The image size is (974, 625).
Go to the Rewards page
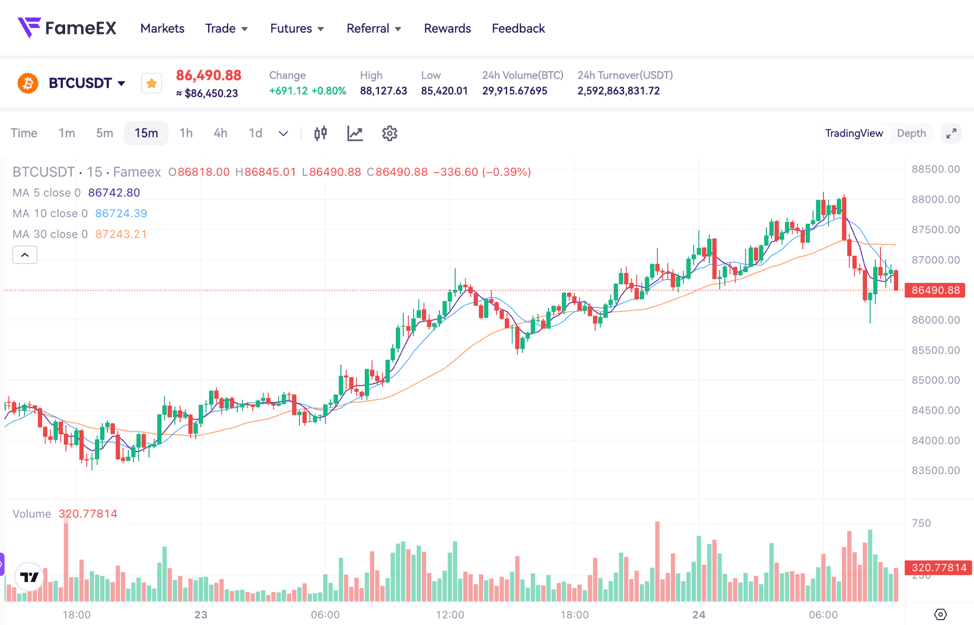click(447, 28)
